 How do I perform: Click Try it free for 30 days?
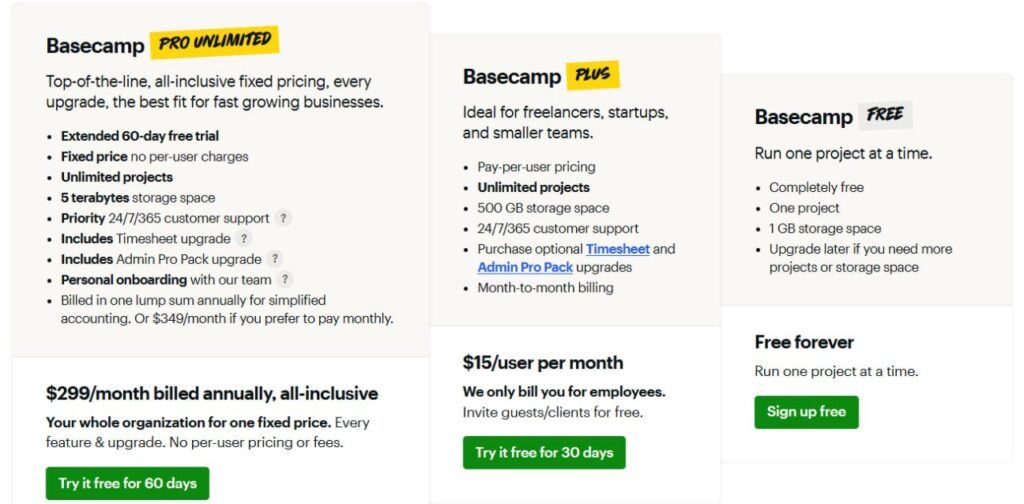click(x=544, y=452)
